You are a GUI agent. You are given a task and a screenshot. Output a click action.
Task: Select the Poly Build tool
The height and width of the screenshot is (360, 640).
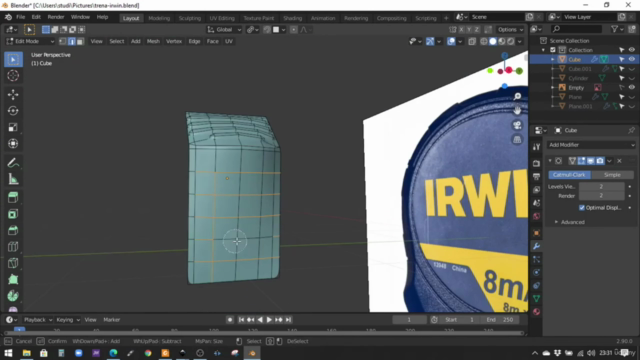(13, 279)
